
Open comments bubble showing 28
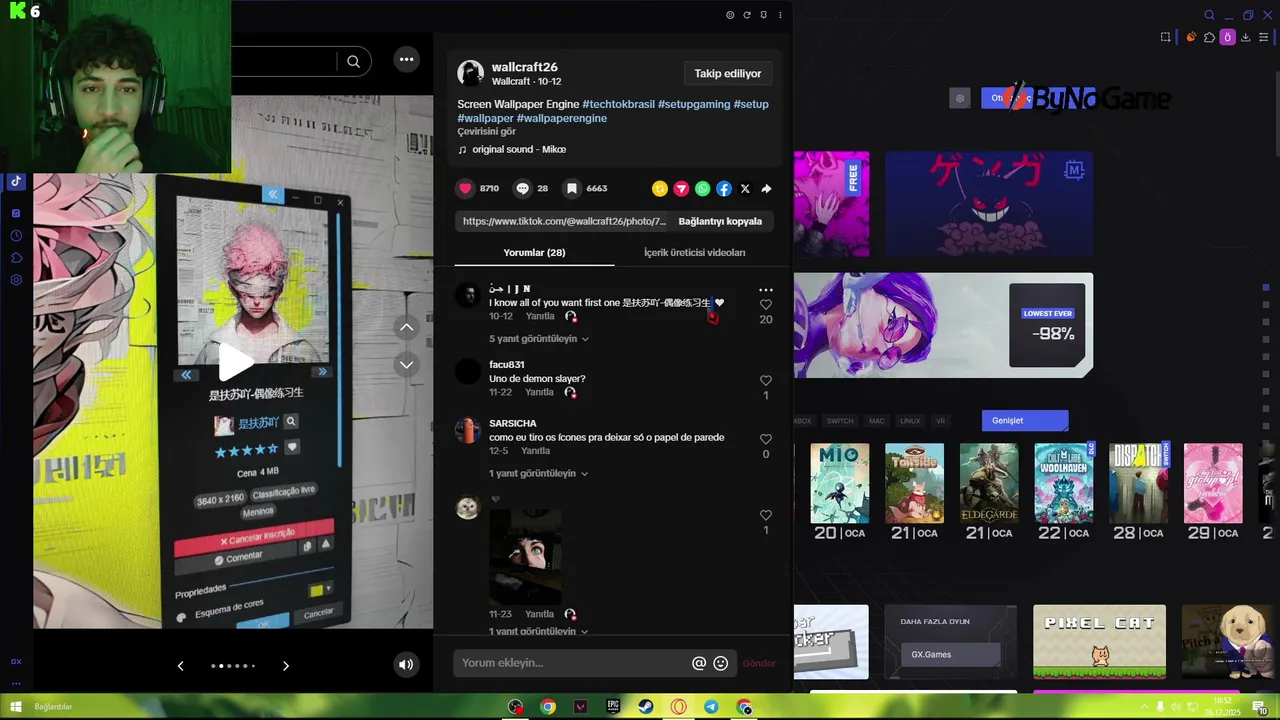pyautogui.click(x=522, y=188)
